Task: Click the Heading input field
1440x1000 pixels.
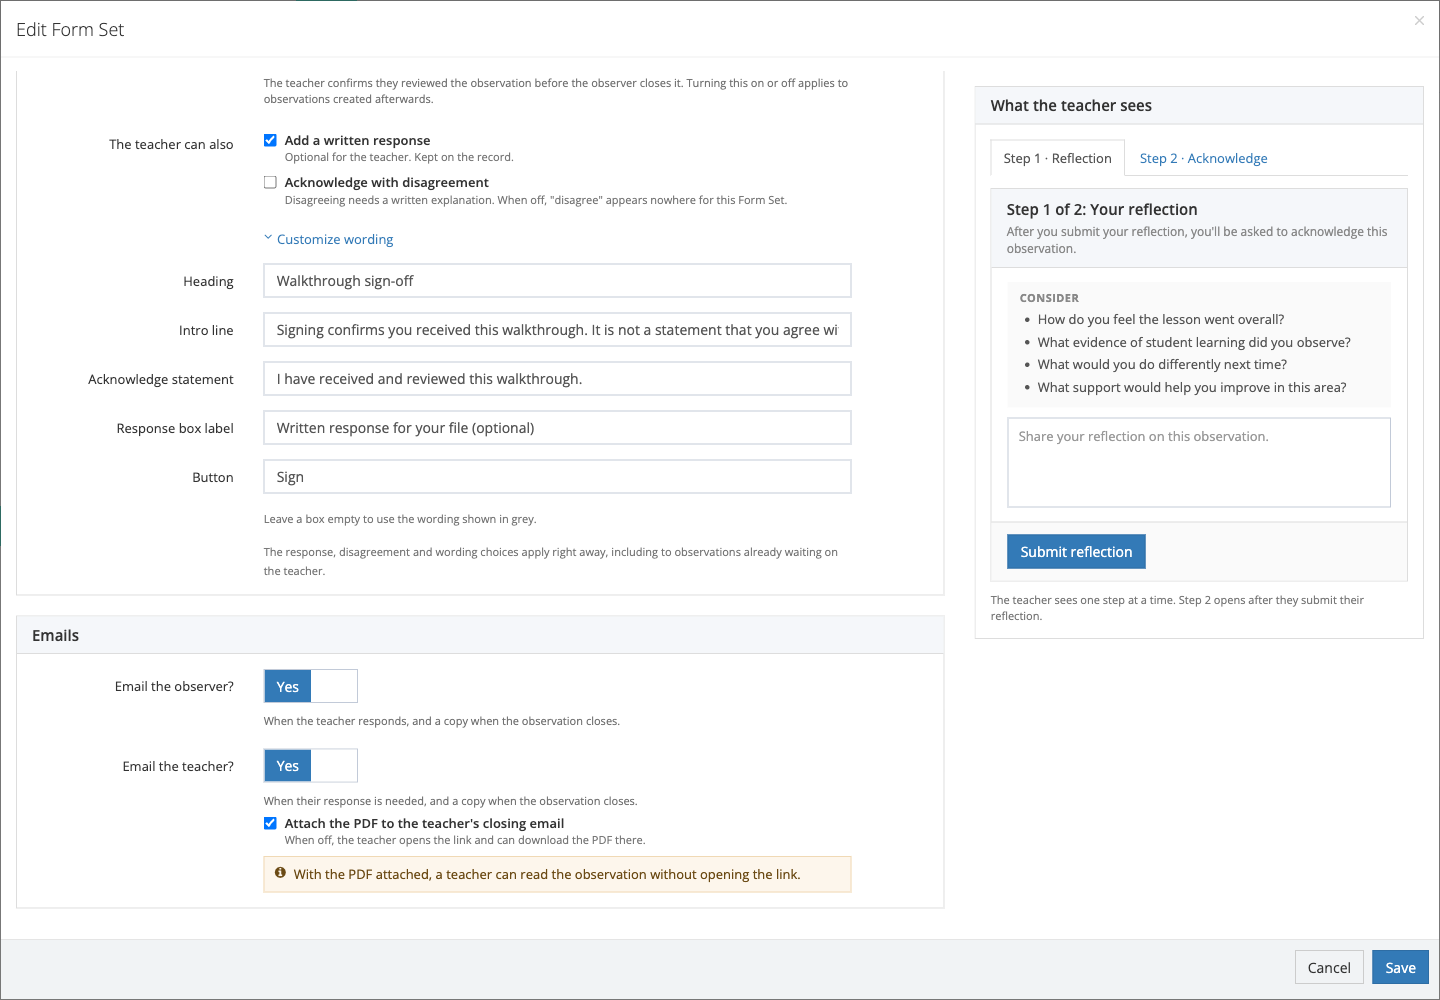Action: [x=557, y=281]
